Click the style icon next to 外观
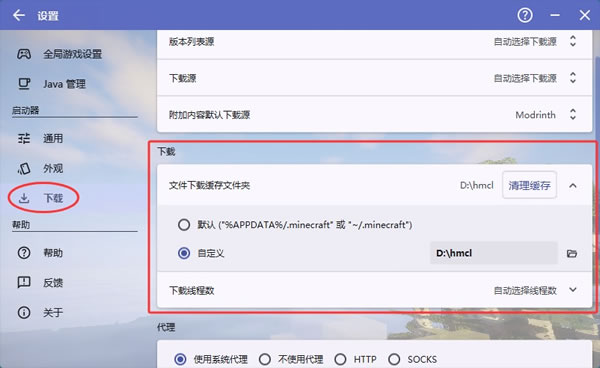Screen dimensions: 600x368 (x=24, y=168)
